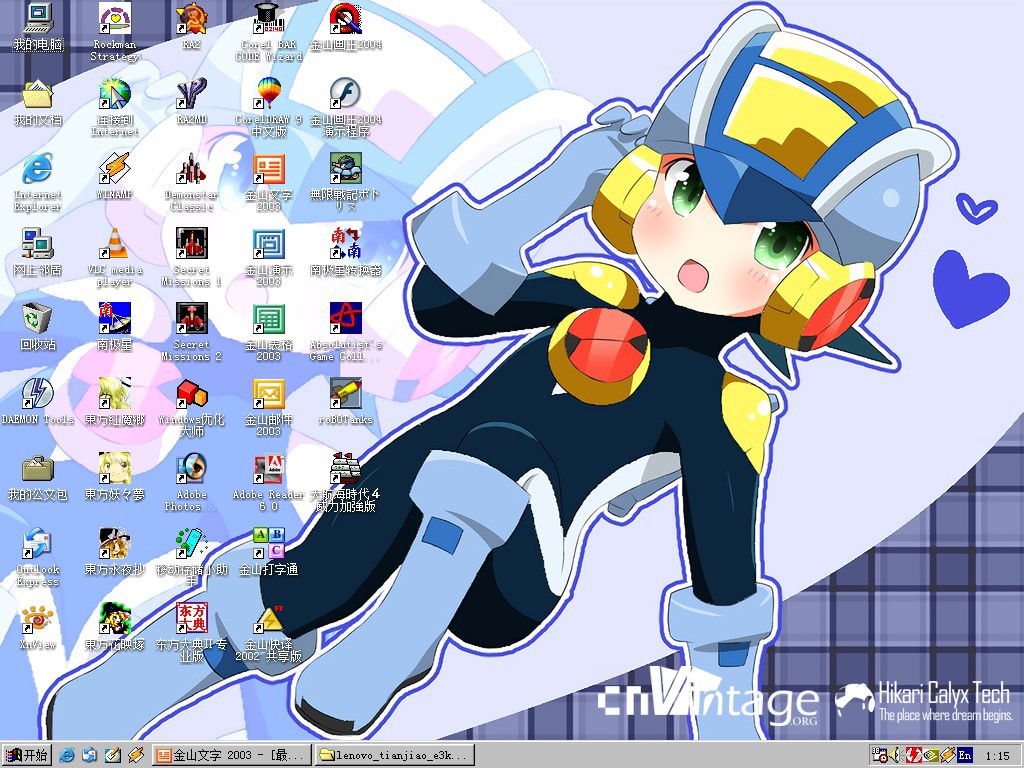
Task: Launch roBOTanks desktop shortcut
Action: [x=345, y=402]
